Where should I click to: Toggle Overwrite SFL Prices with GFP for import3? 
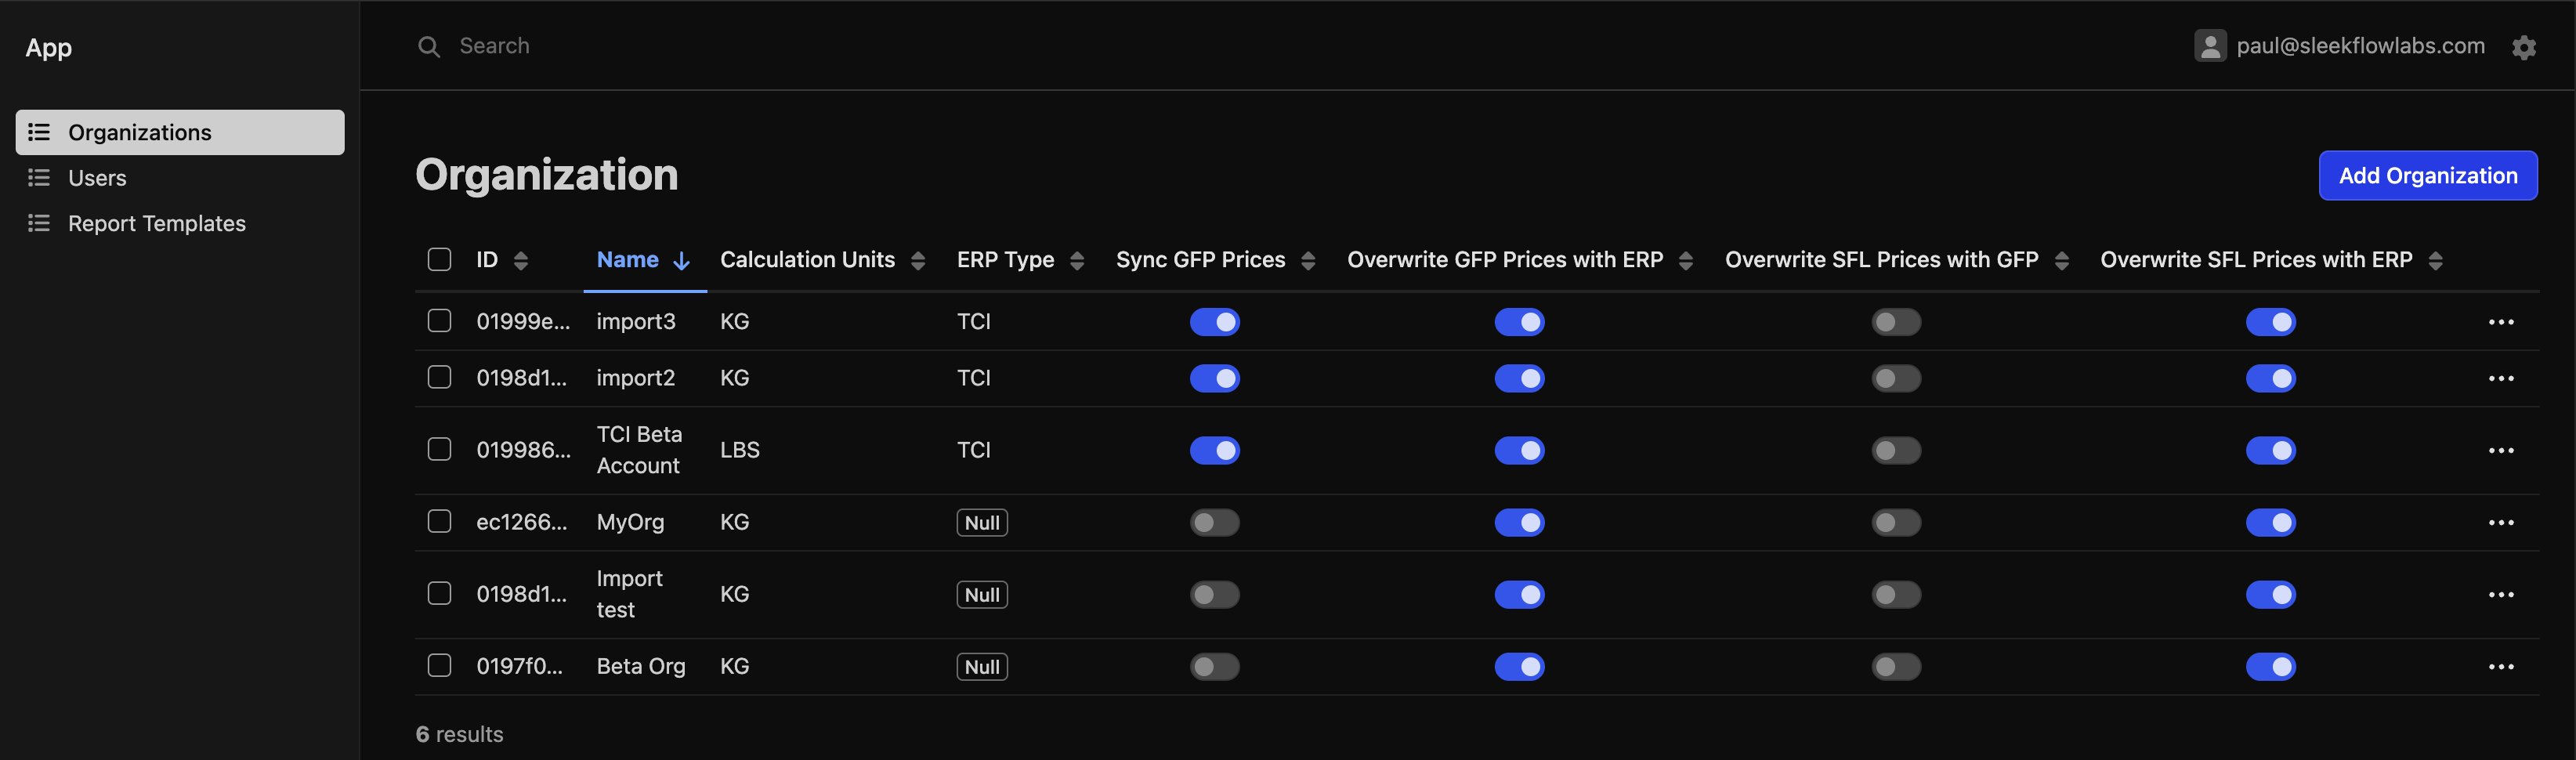[1895, 322]
